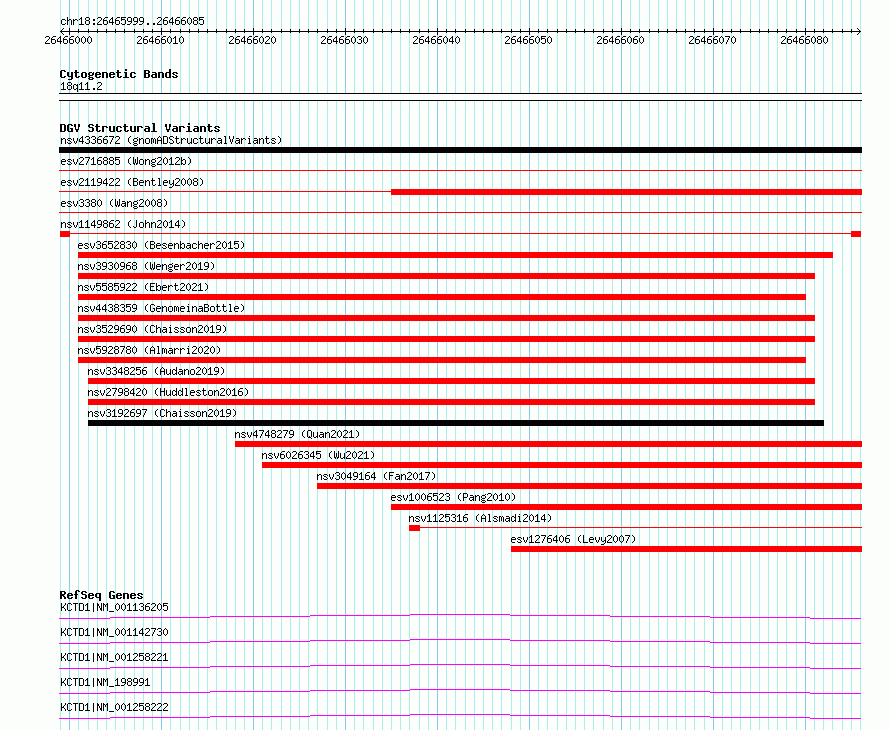
Task: Click ruler coordinate 26466010
Action: [160, 40]
